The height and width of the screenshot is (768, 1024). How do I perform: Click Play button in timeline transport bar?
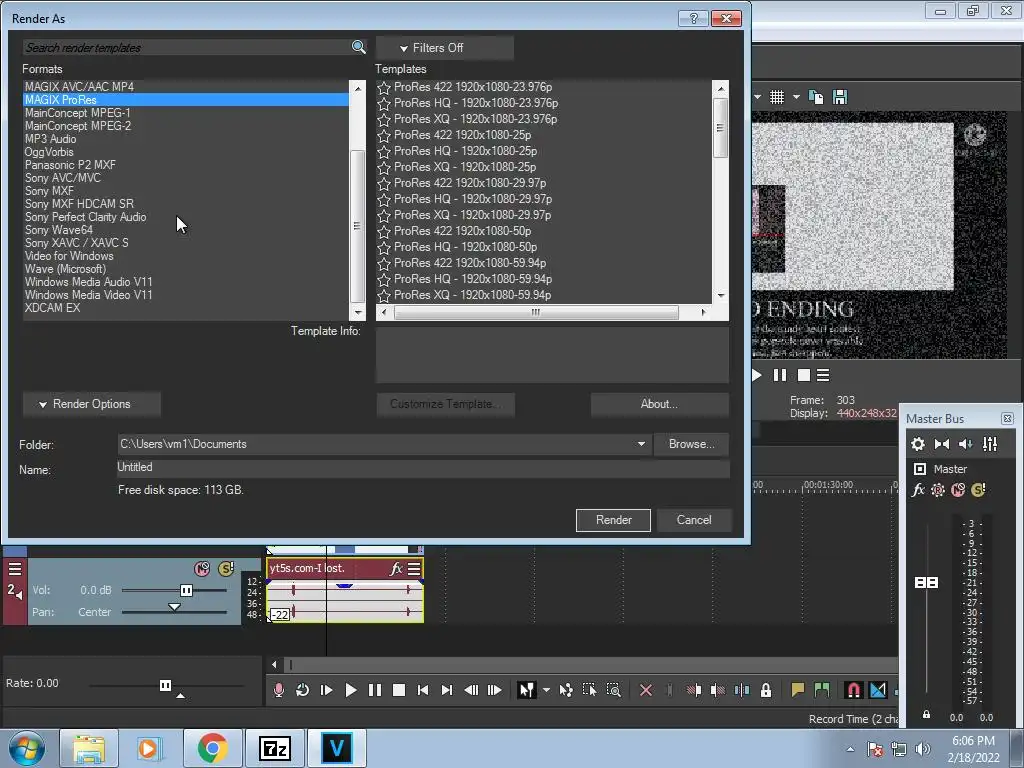tap(351, 690)
